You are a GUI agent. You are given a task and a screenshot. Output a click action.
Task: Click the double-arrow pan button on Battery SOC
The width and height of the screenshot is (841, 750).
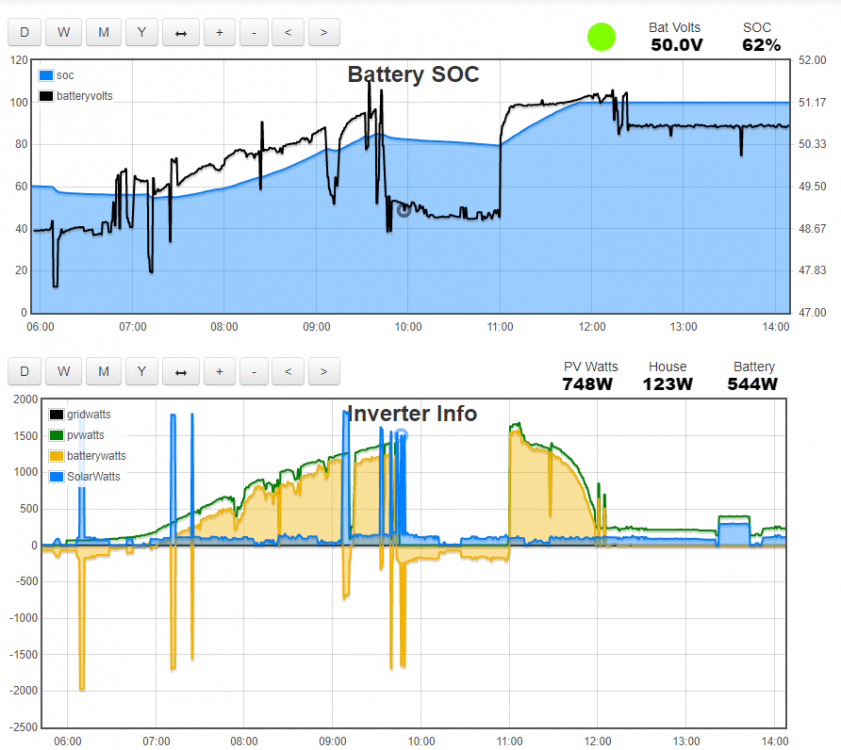pyautogui.click(x=181, y=32)
